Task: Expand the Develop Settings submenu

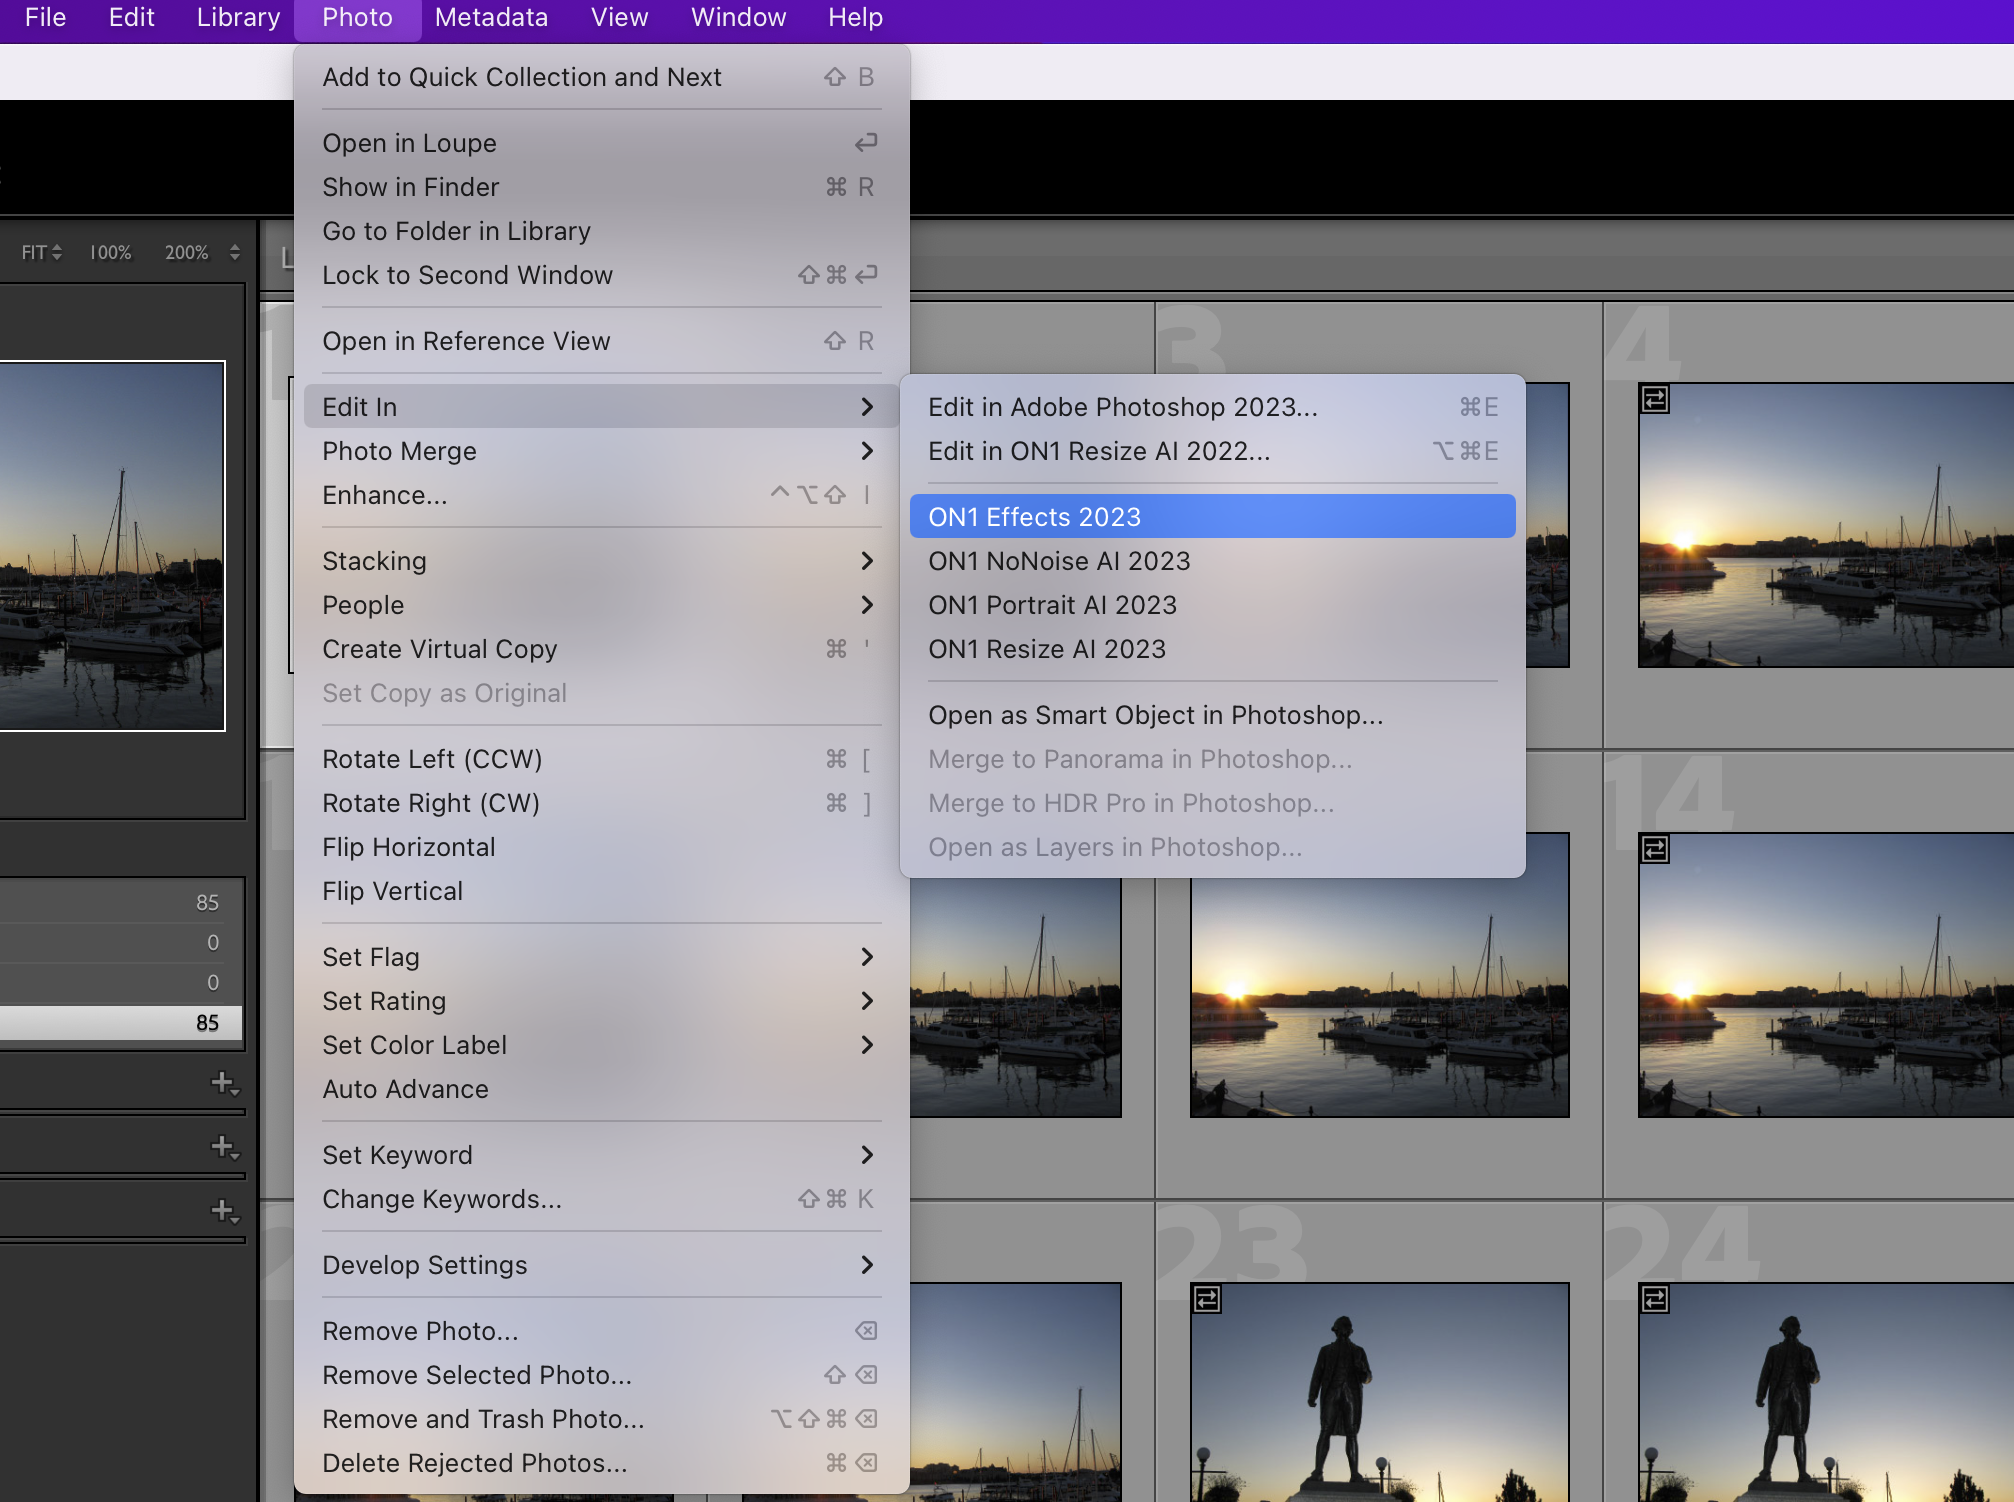Action: pyautogui.click(x=601, y=1265)
